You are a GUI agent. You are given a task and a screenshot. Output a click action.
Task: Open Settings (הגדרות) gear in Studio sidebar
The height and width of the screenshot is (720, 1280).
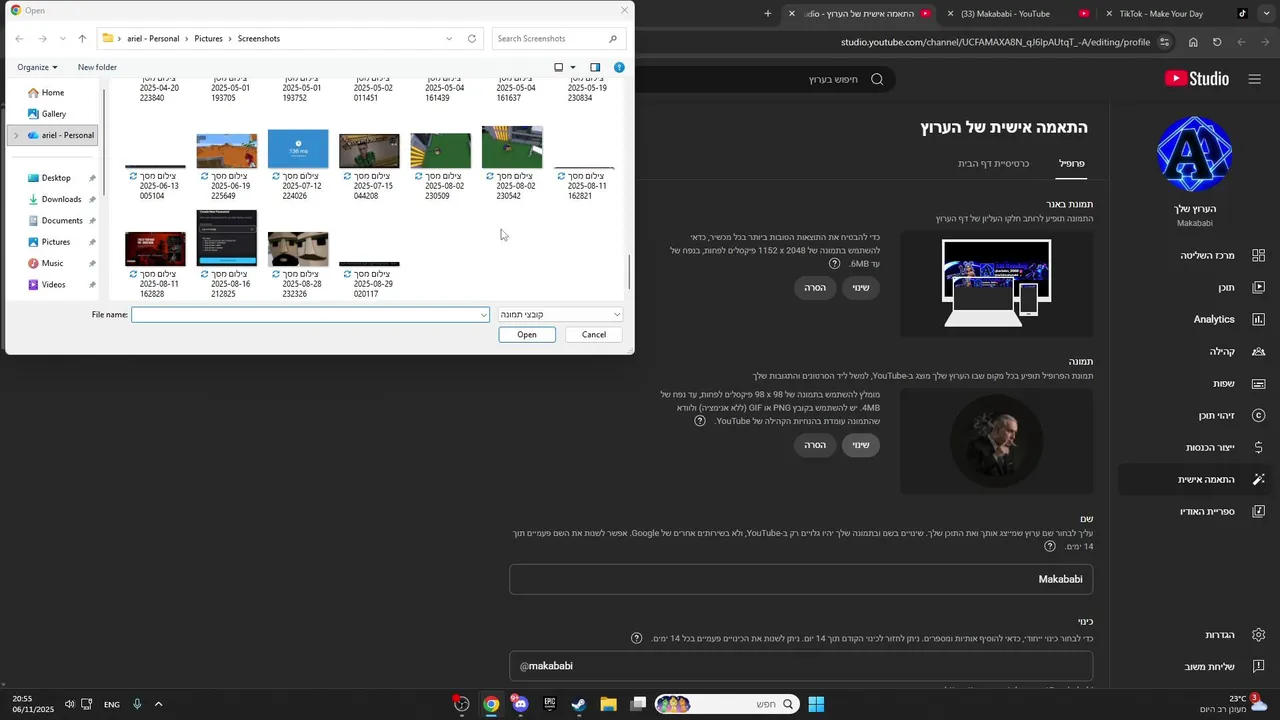(1258, 635)
